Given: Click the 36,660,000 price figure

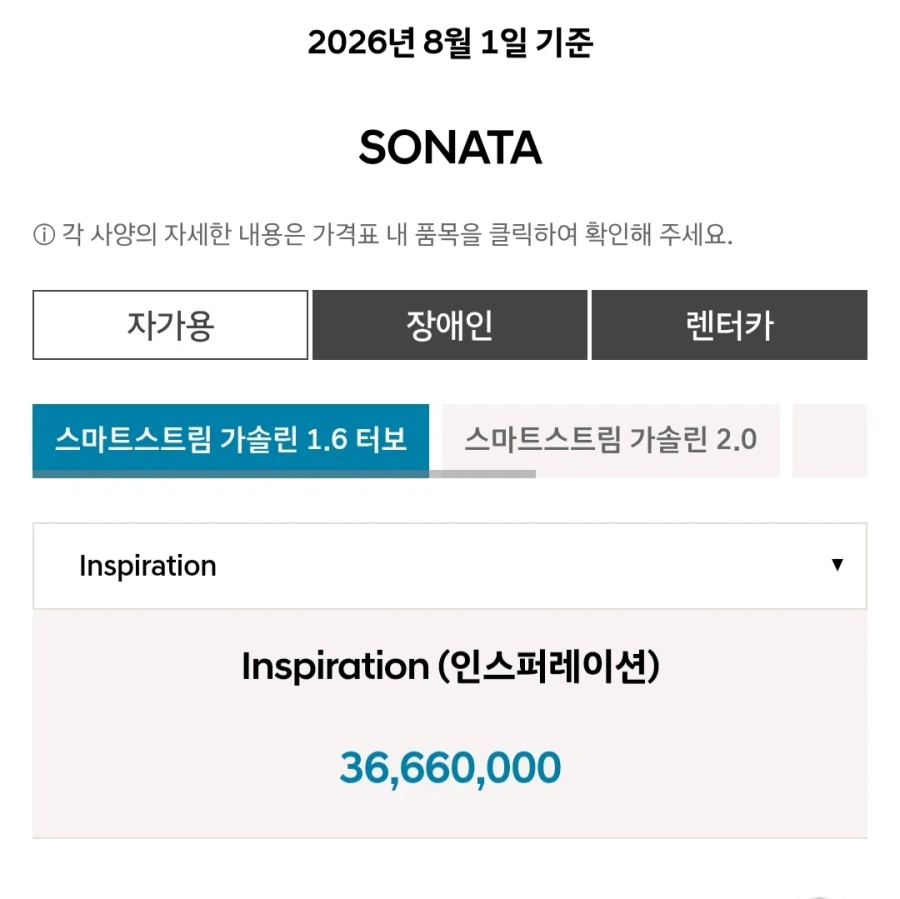Looking at the screenshot, I should [x=451, y=768].
